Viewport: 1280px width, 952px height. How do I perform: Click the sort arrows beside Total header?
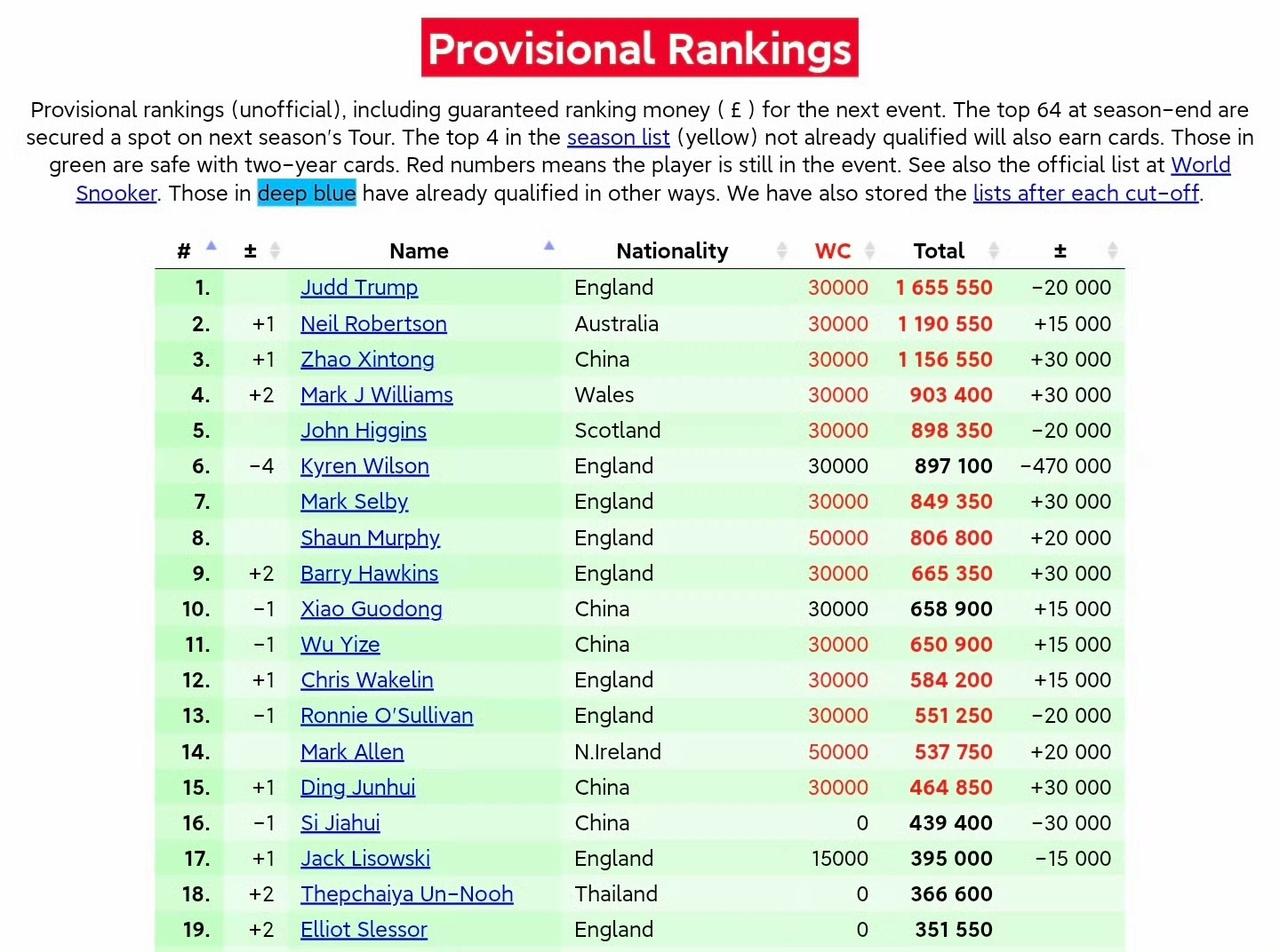click(x=994, y=251)
